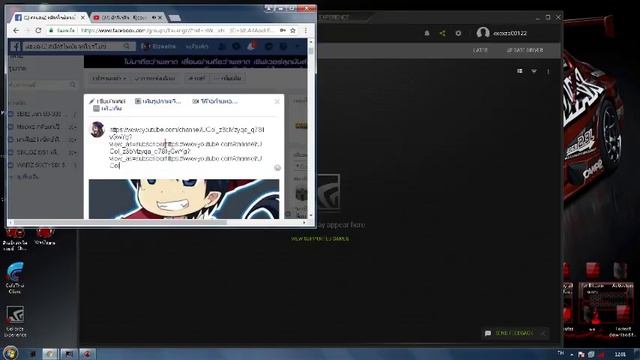Image resolution: width=640 pixels, height=360 pixels.
Task: Open GeForce Experience notifications bell
Action: click(427, 33)
